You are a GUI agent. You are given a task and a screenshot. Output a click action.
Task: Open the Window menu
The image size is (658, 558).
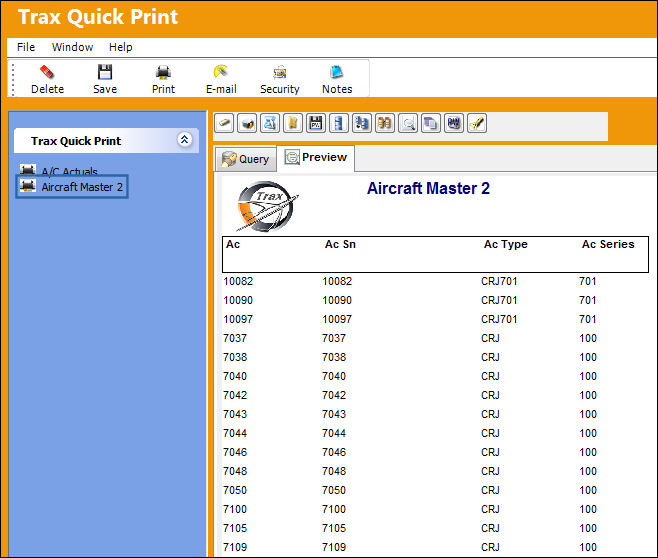(72, 47)
